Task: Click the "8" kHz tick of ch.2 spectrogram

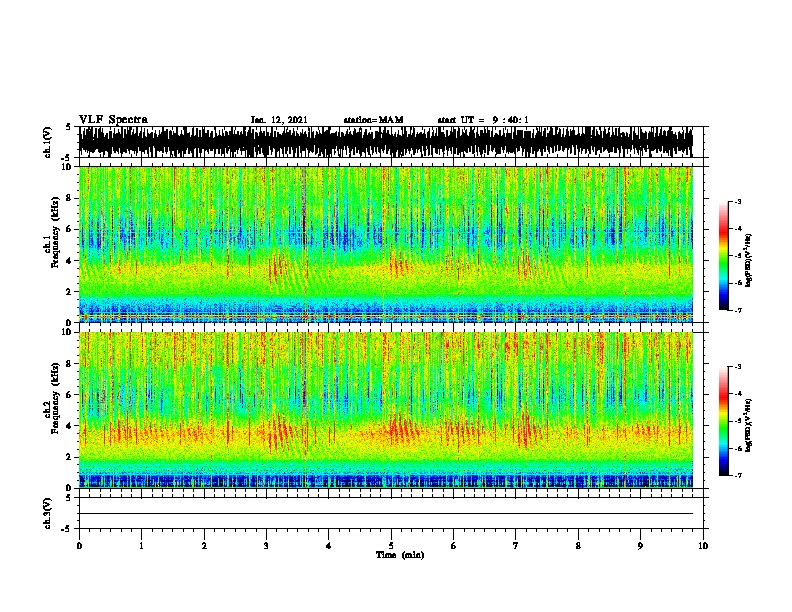Action: [70, 364]
